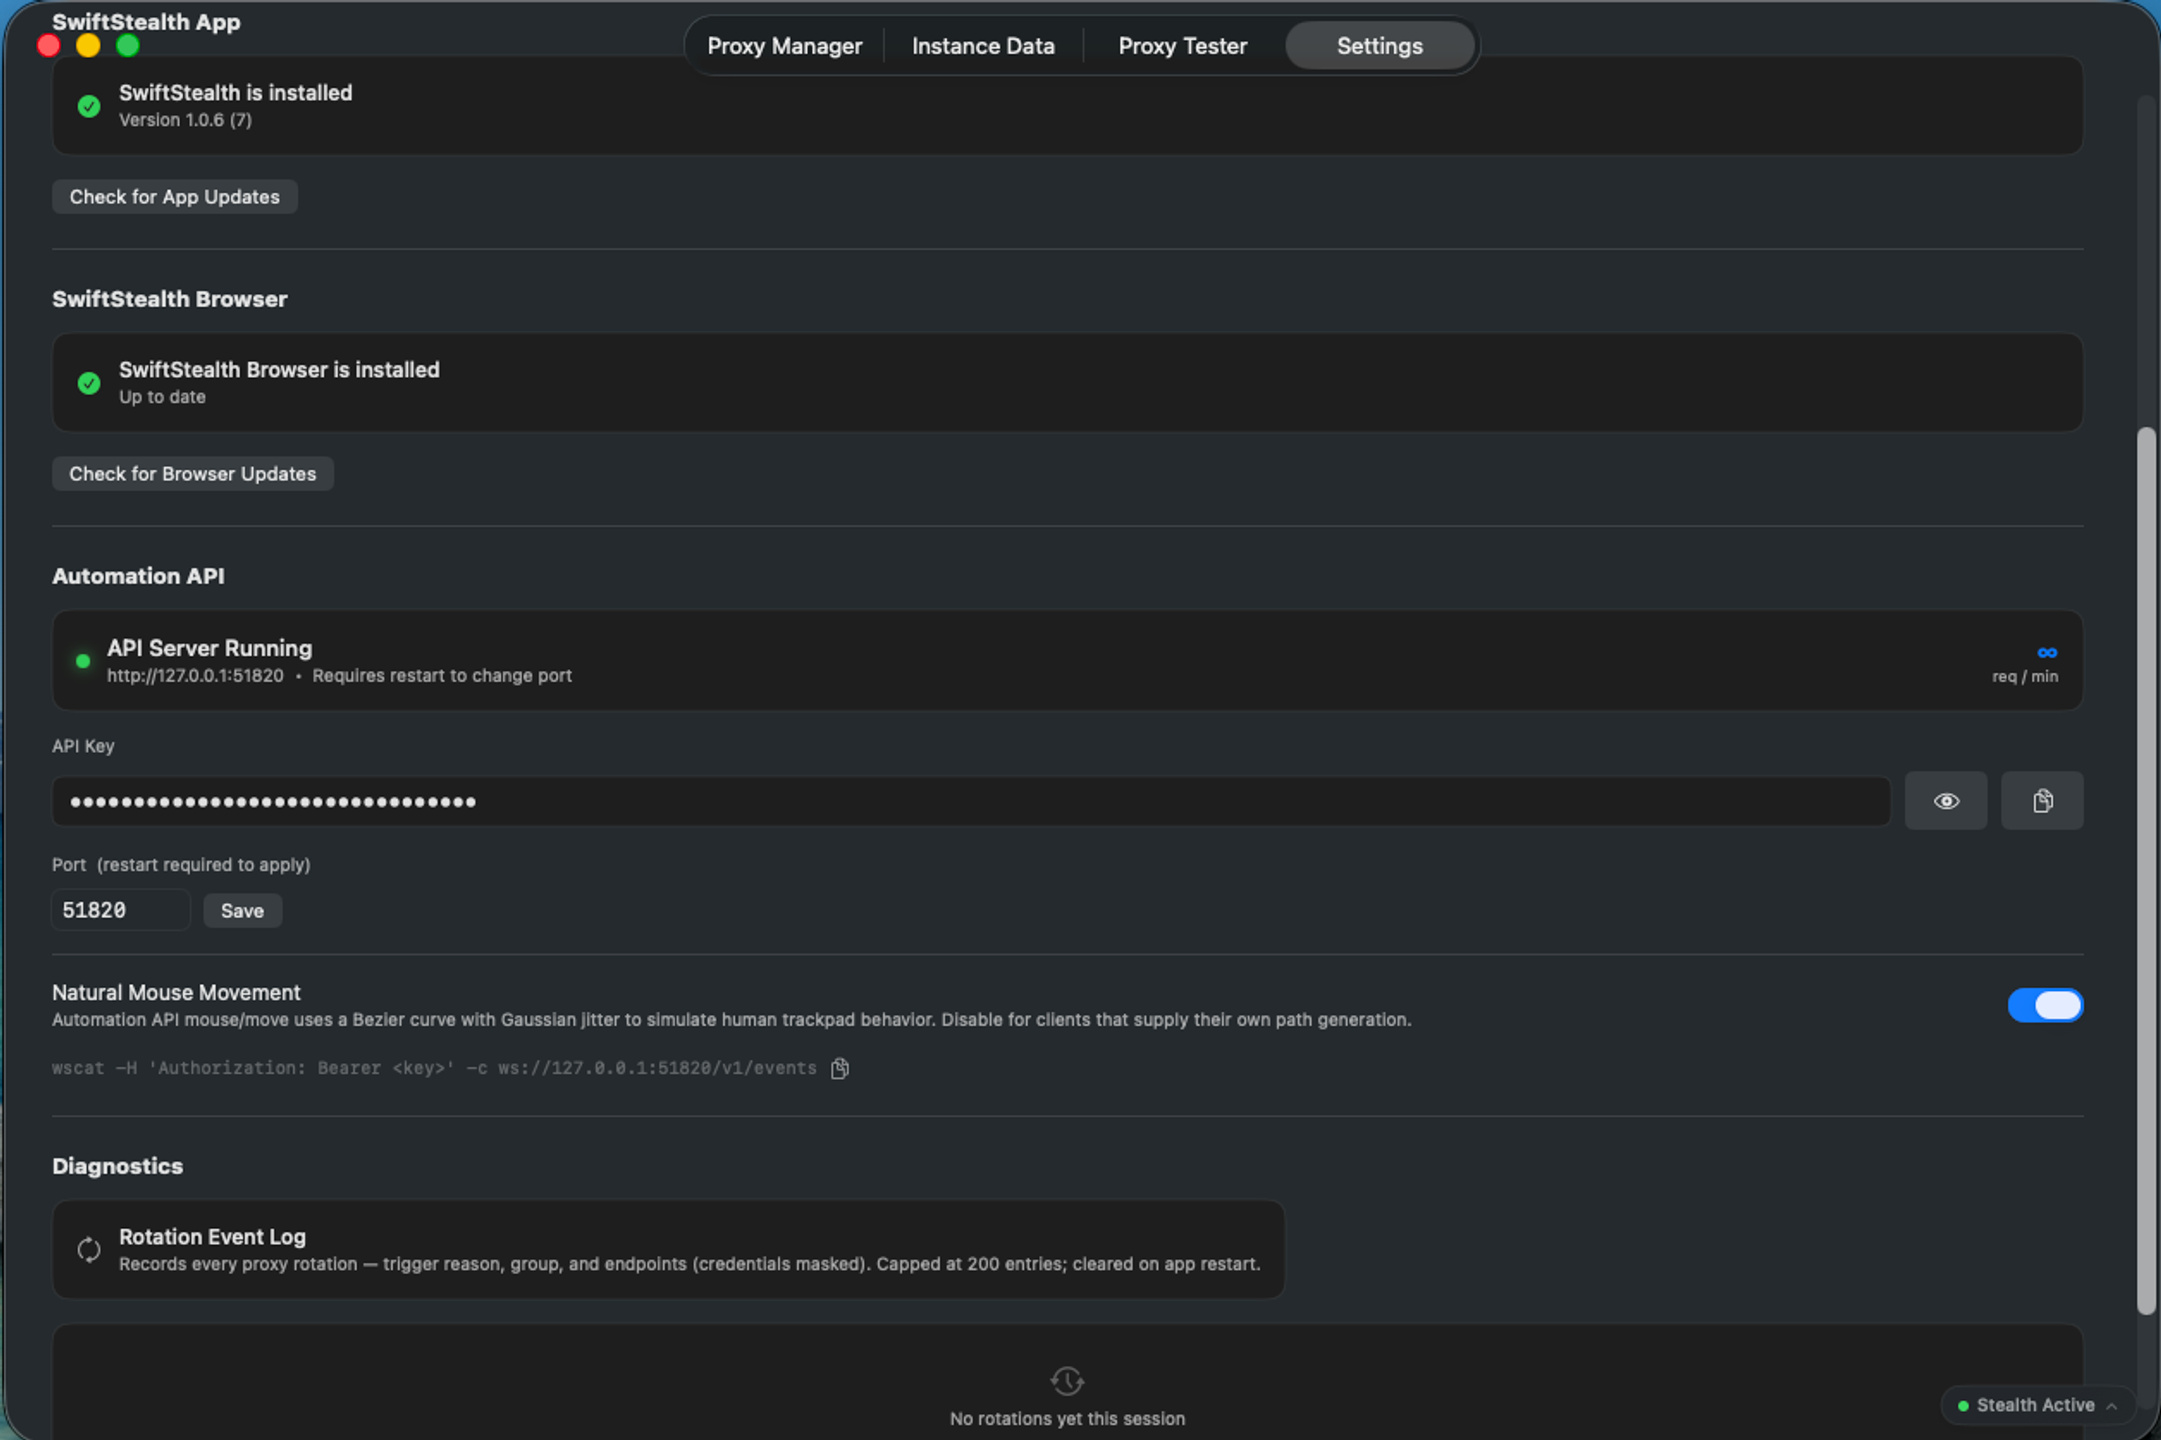
Task: Click the Diagnostics heading
Action: tap(117, 1166)
